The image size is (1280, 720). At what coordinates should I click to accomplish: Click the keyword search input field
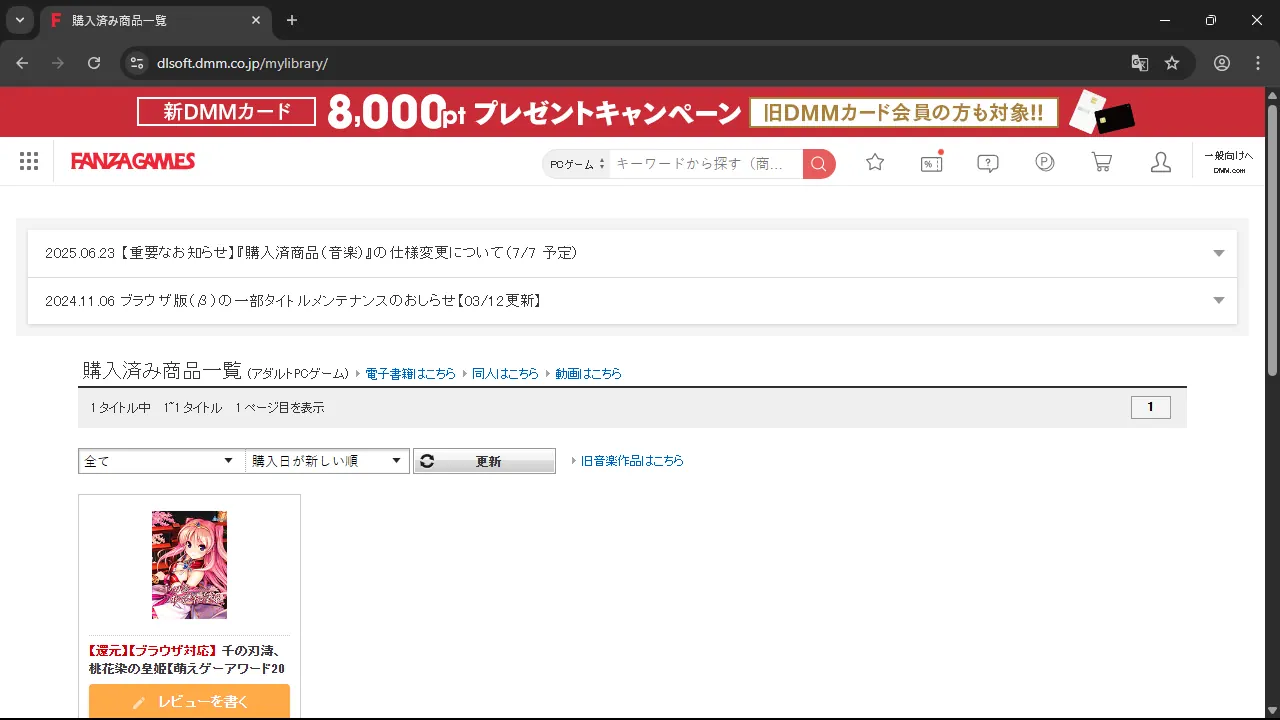(706, 164)
